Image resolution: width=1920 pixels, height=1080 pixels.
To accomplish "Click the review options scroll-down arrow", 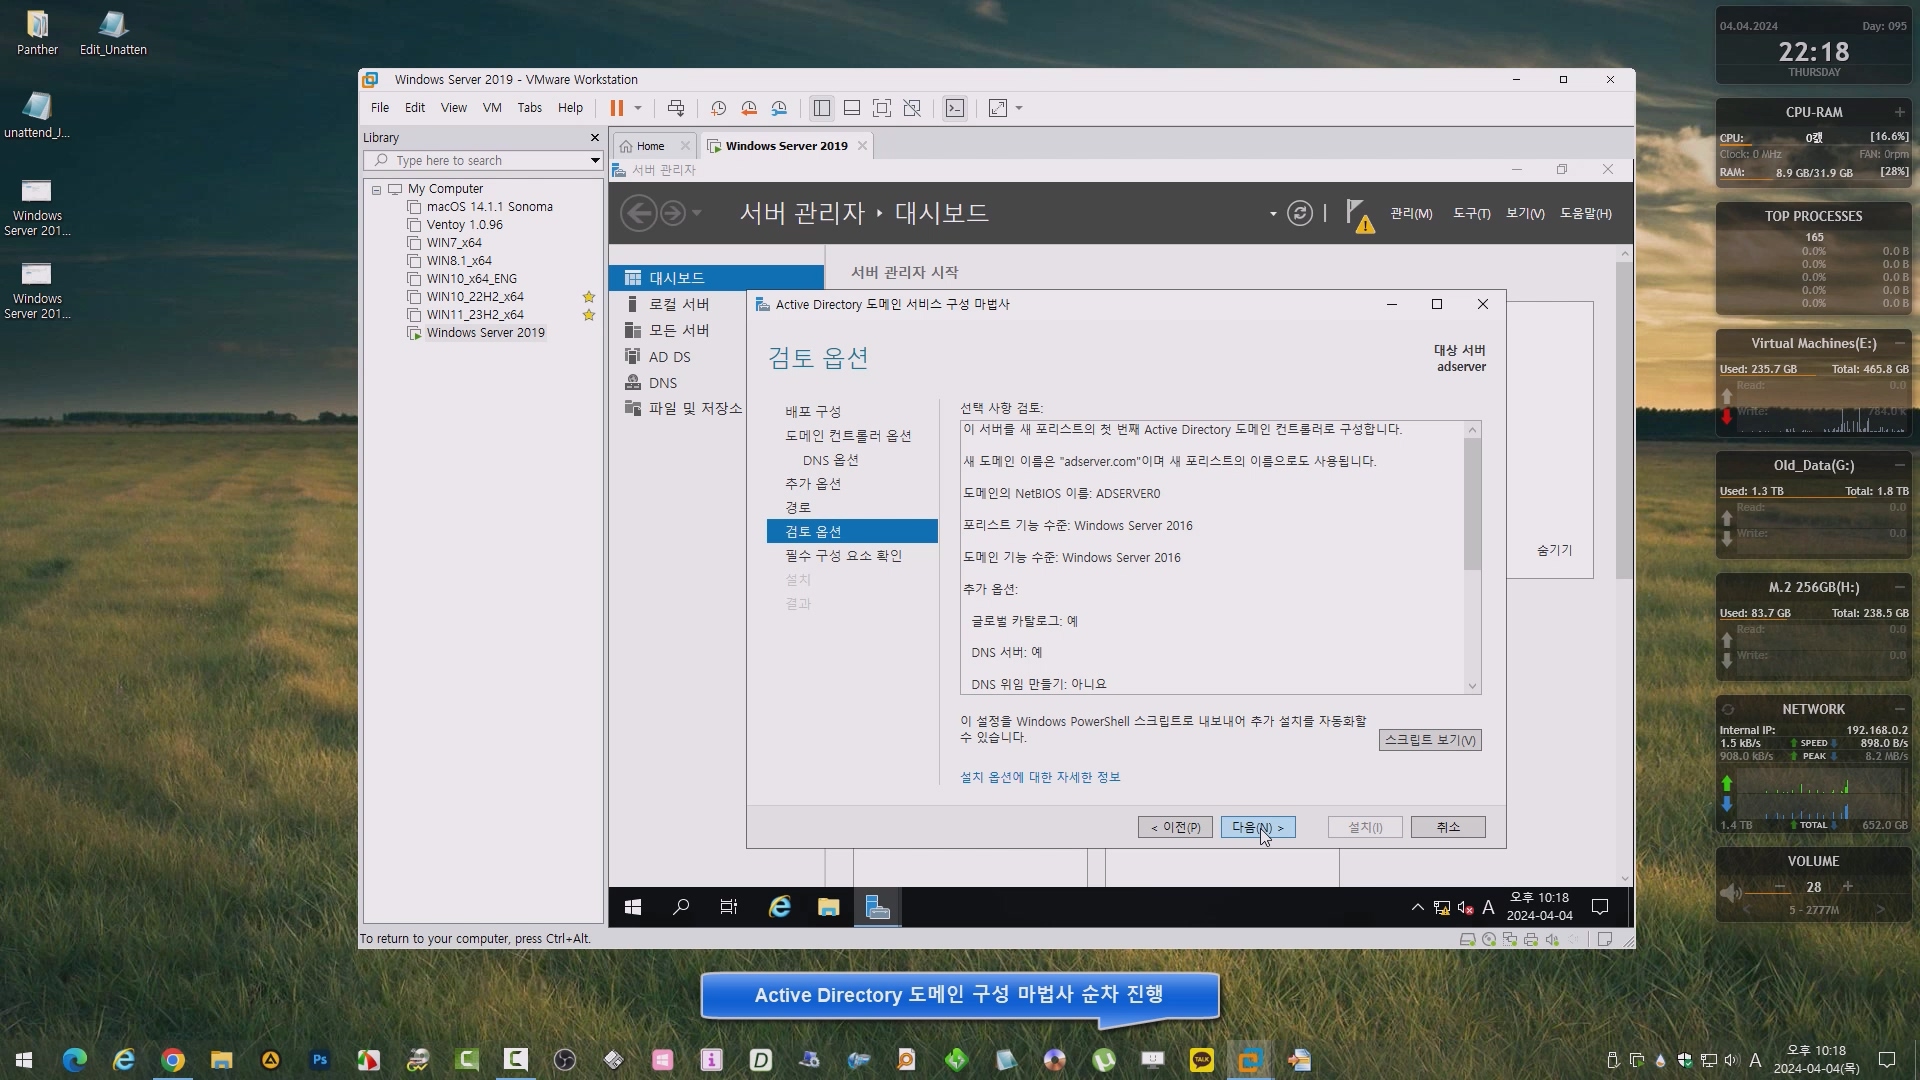I will point(1472,686).
